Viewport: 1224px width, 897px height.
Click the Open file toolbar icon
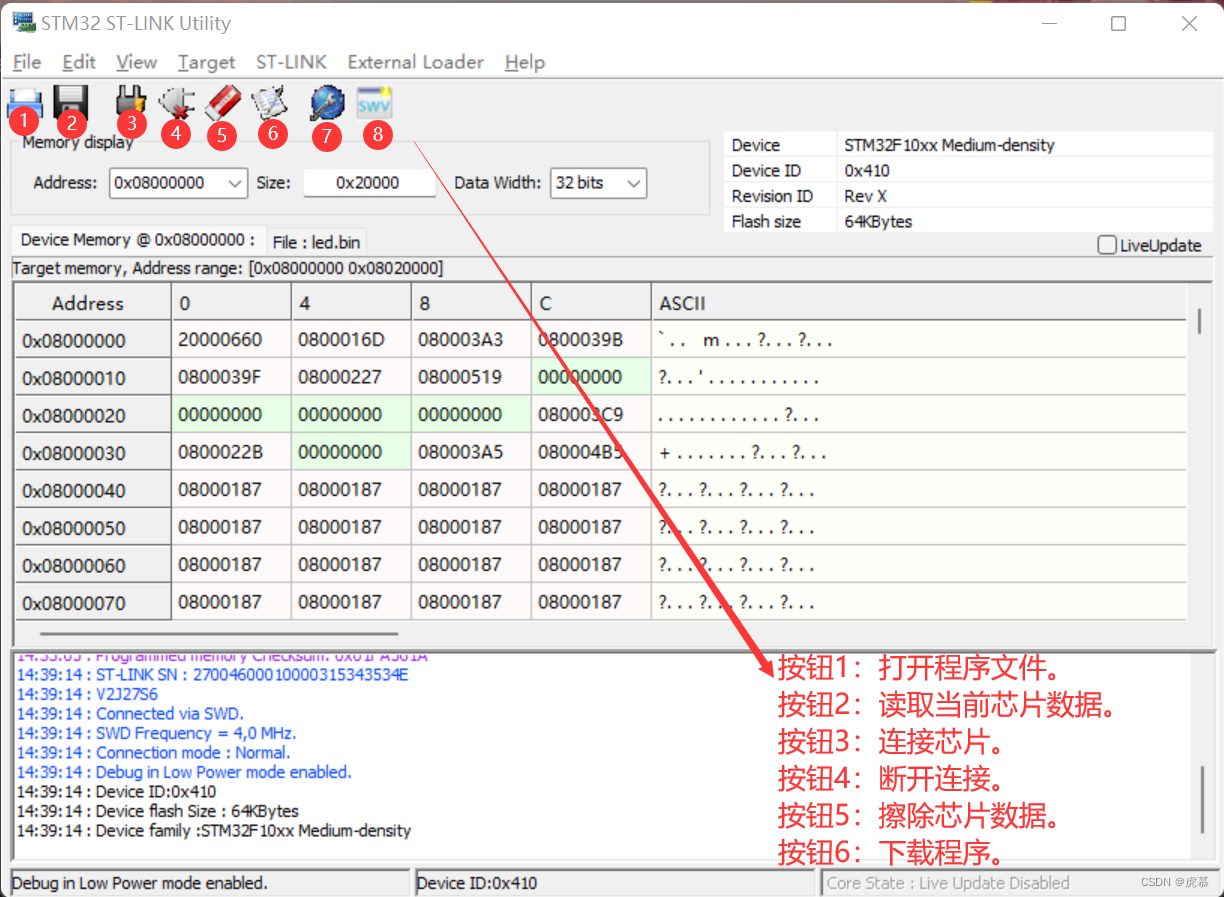point(25,102)
